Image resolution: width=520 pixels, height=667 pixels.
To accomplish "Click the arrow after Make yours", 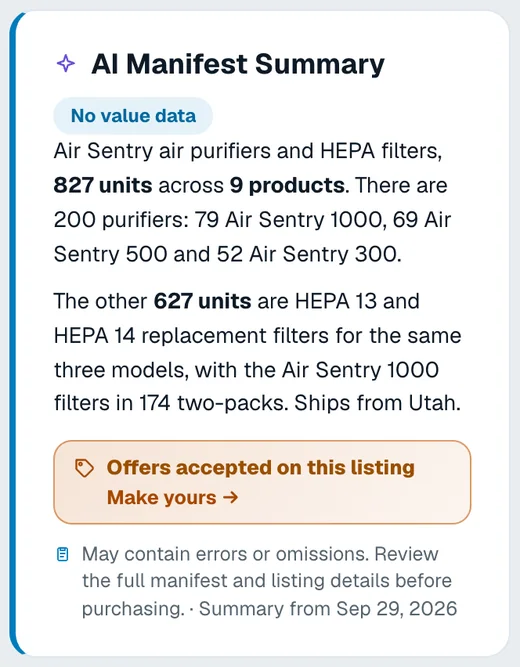I will [x=231, y=497].
